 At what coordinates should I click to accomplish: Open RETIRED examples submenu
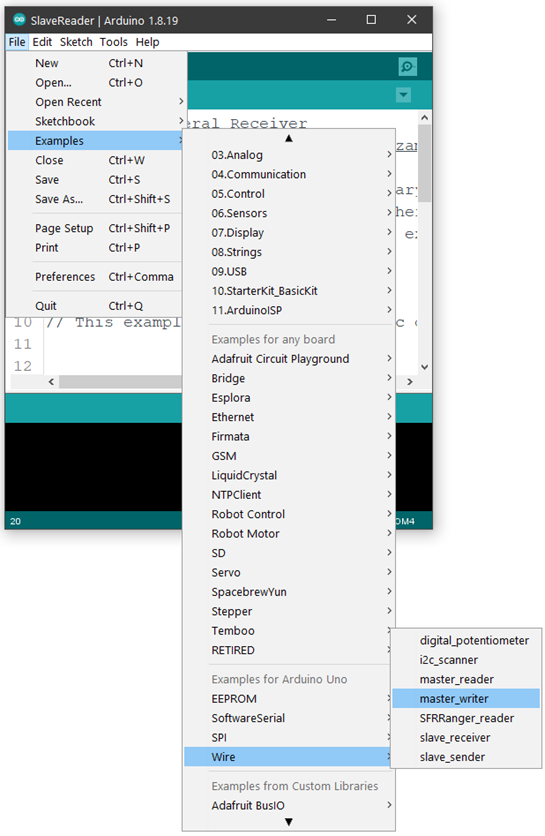(288, 651)
